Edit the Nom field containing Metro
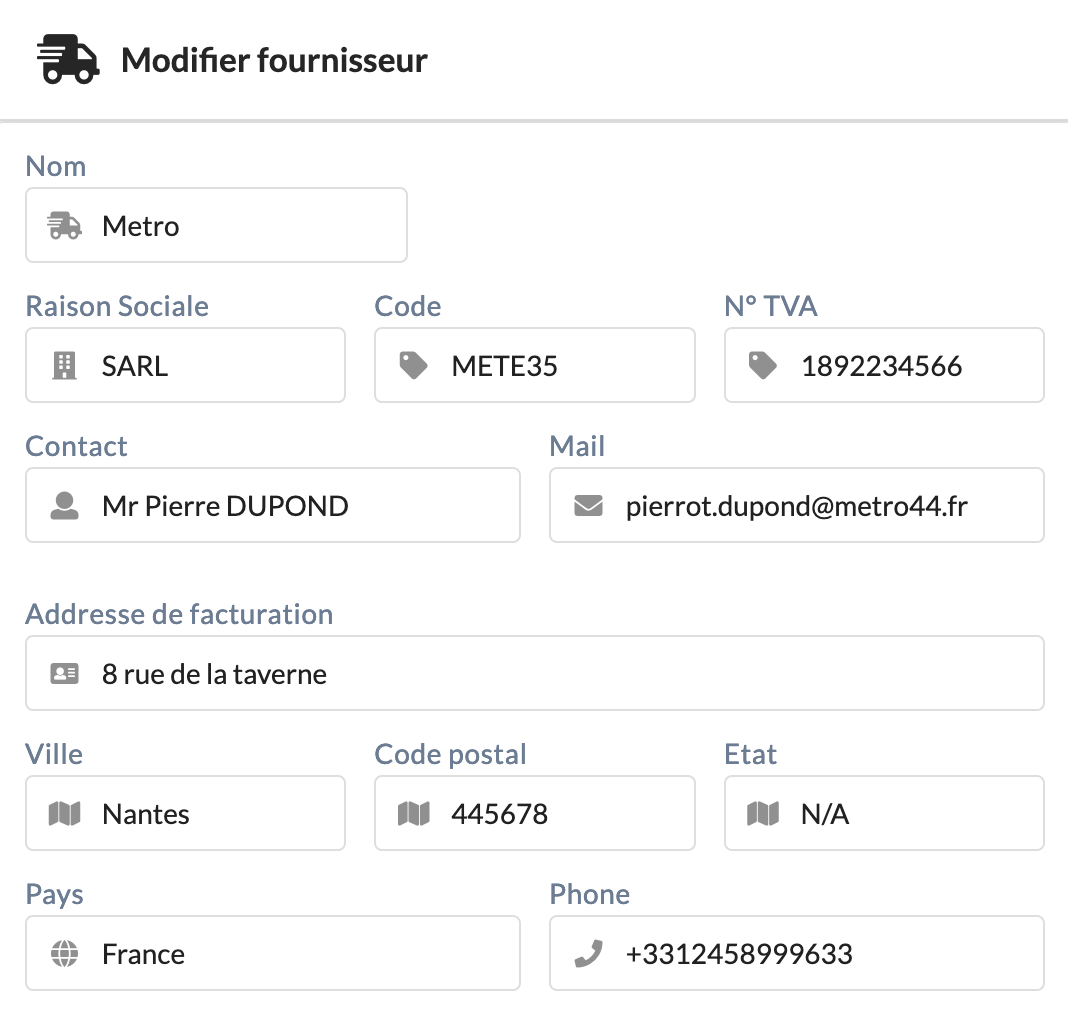Image resolution: width=1068 pixels, height=1022 pixels. (217, 226)
